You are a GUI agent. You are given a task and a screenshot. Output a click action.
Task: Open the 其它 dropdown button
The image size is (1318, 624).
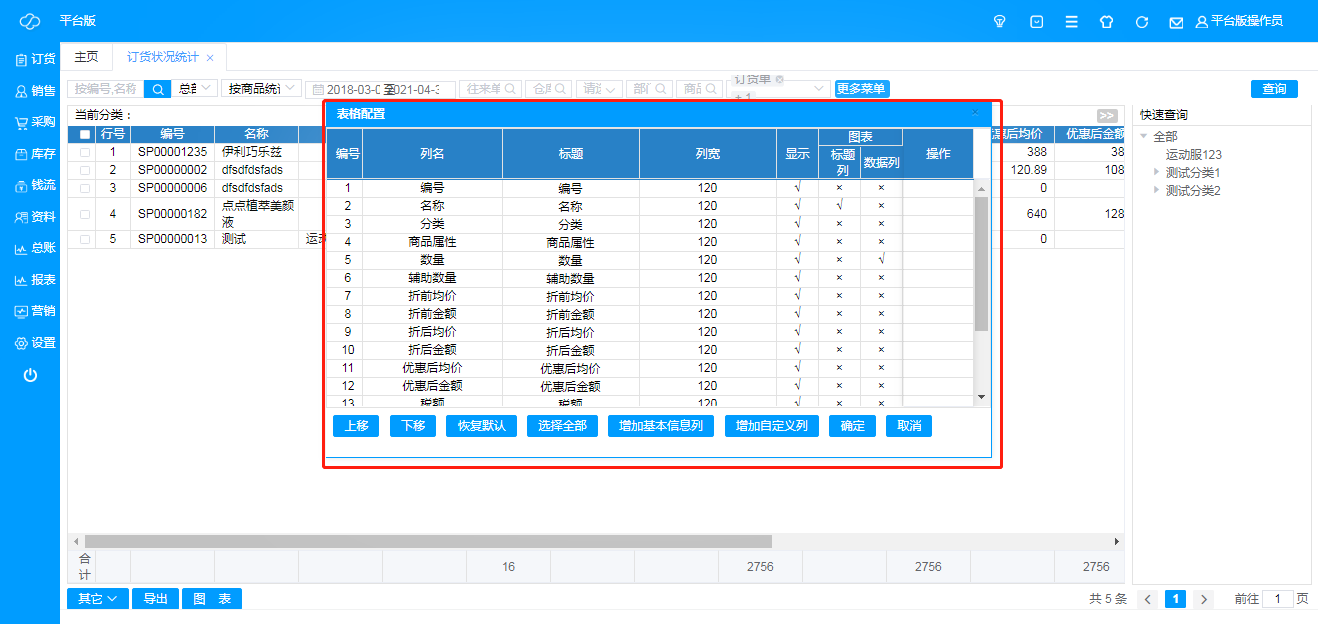(97, 599)
